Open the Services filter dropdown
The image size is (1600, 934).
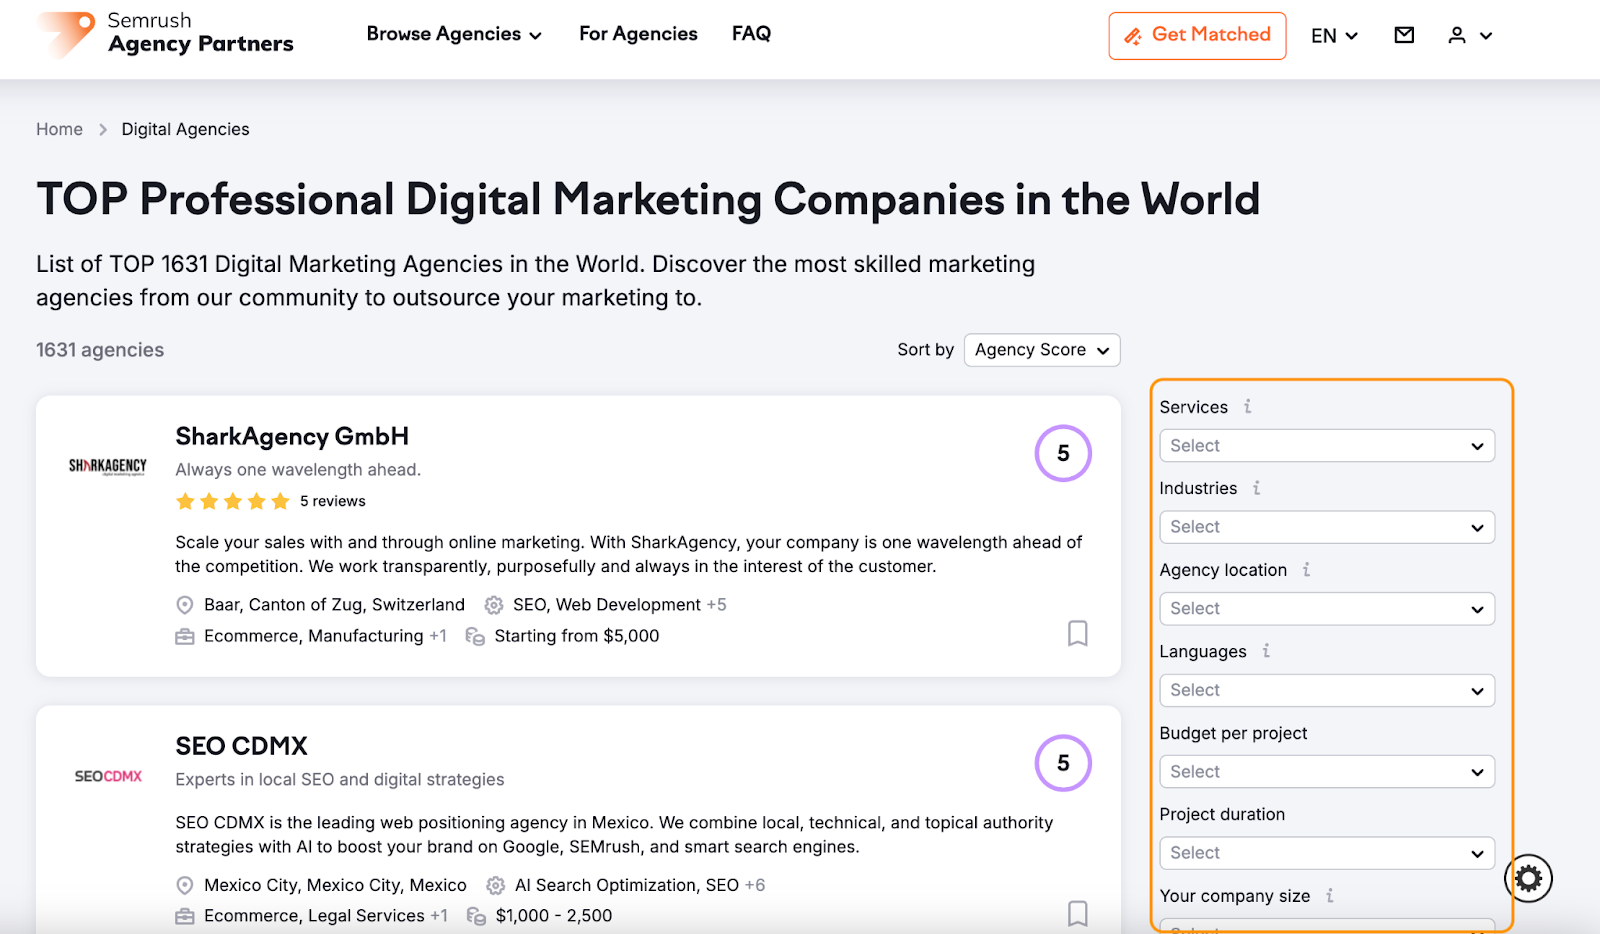pyautogui.click(x=1326, y=445)
